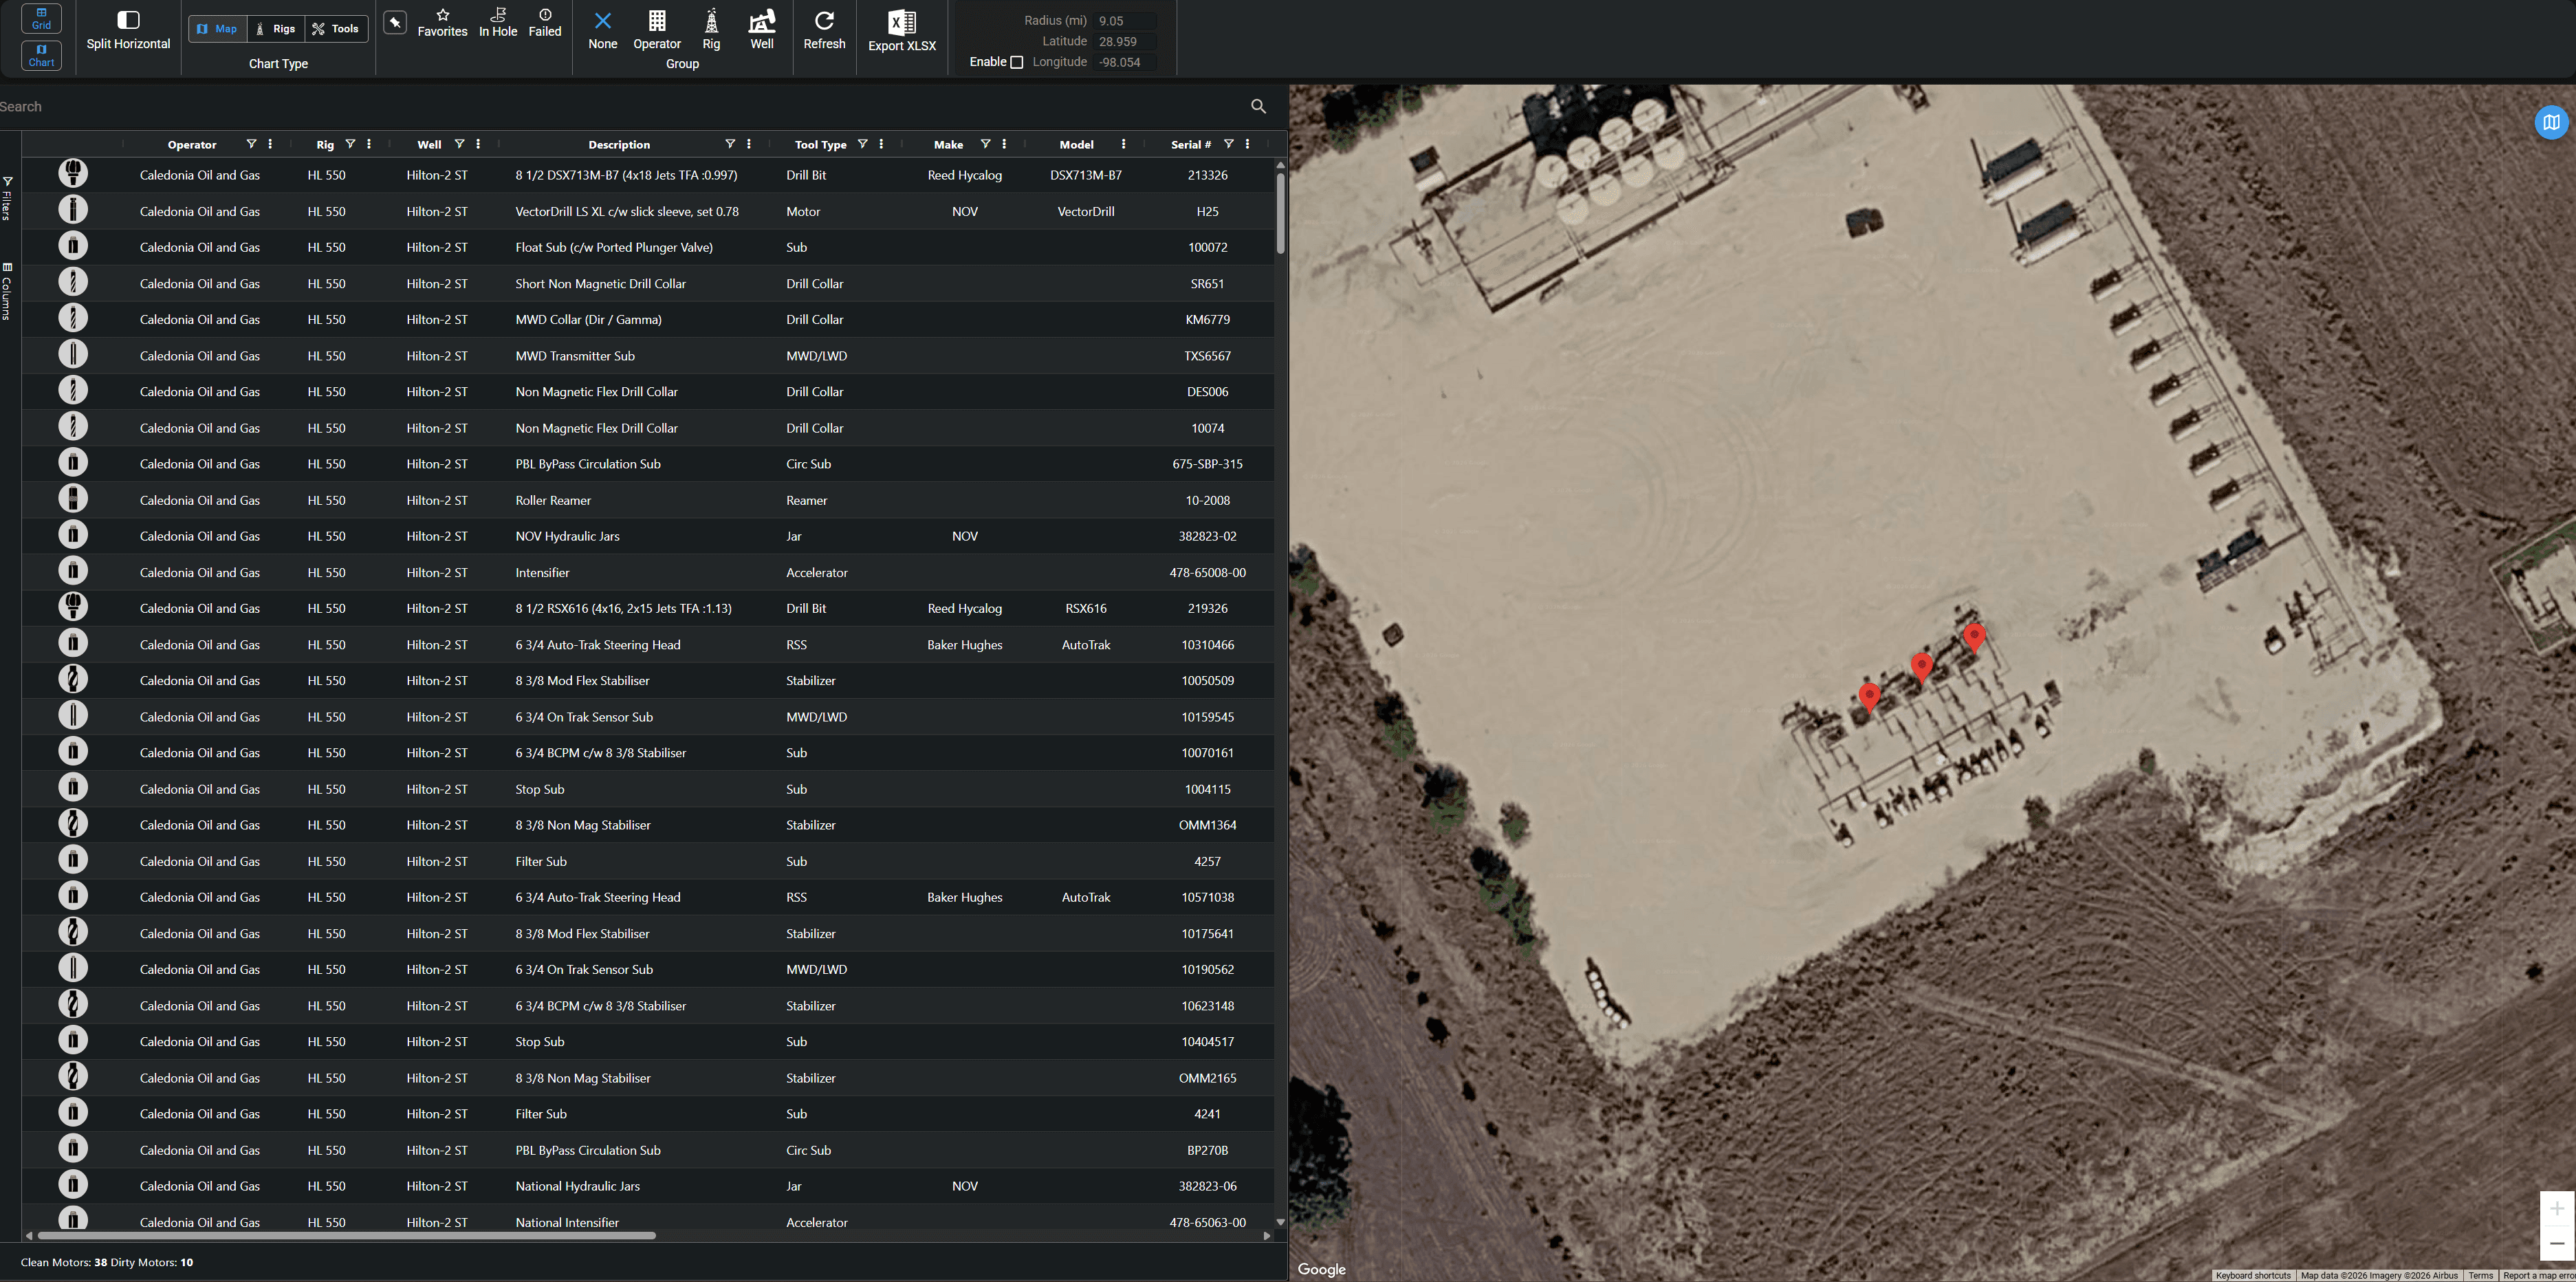Group by Well pumpjack icon
The width and height of the screenshot is (2576, 1282).
tap(761, 21)
